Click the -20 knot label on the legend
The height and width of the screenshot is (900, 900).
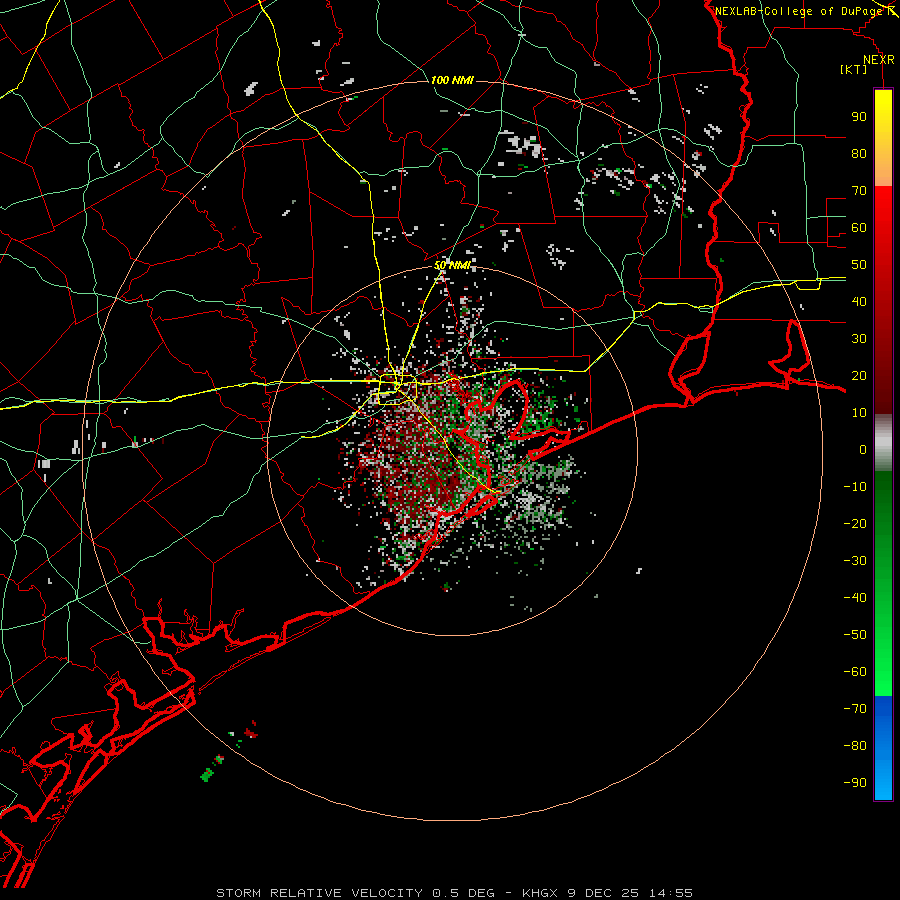pos(855,523)
